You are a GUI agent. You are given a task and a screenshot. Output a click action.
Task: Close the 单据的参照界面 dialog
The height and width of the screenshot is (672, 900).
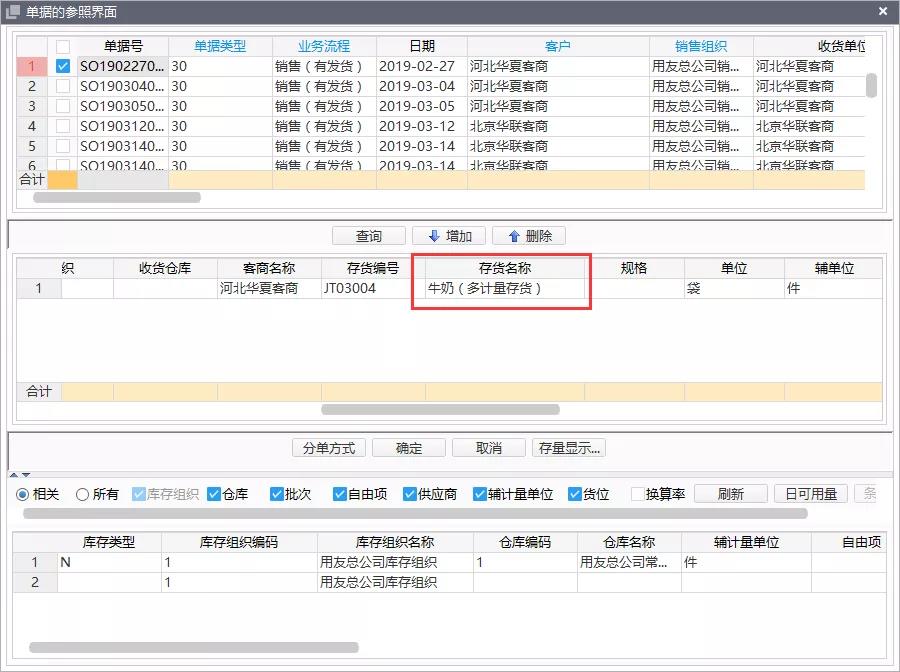(x=883, y=11)
